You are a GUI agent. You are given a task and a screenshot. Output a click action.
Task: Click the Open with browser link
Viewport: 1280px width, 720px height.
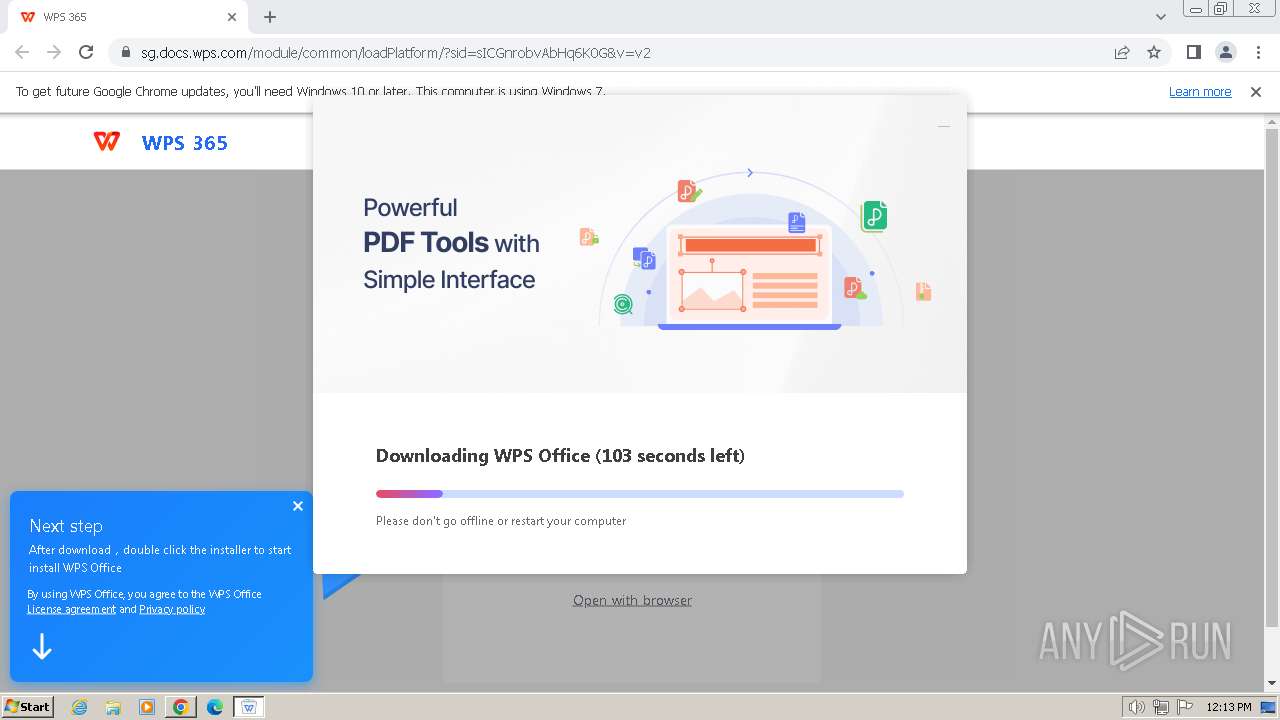tap(632, 600)
